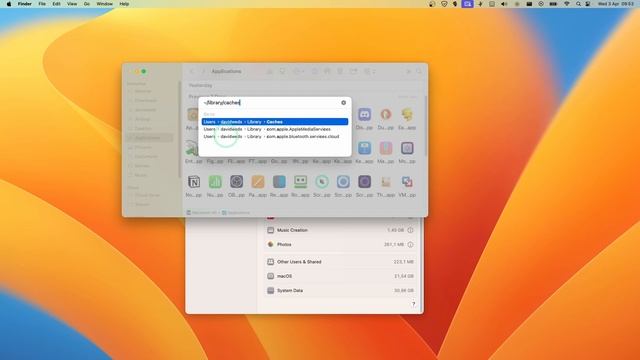The width and height of the screenshot is (640, 360).
Task: Select the macOS storage row
Action: [x=340, y=276]
